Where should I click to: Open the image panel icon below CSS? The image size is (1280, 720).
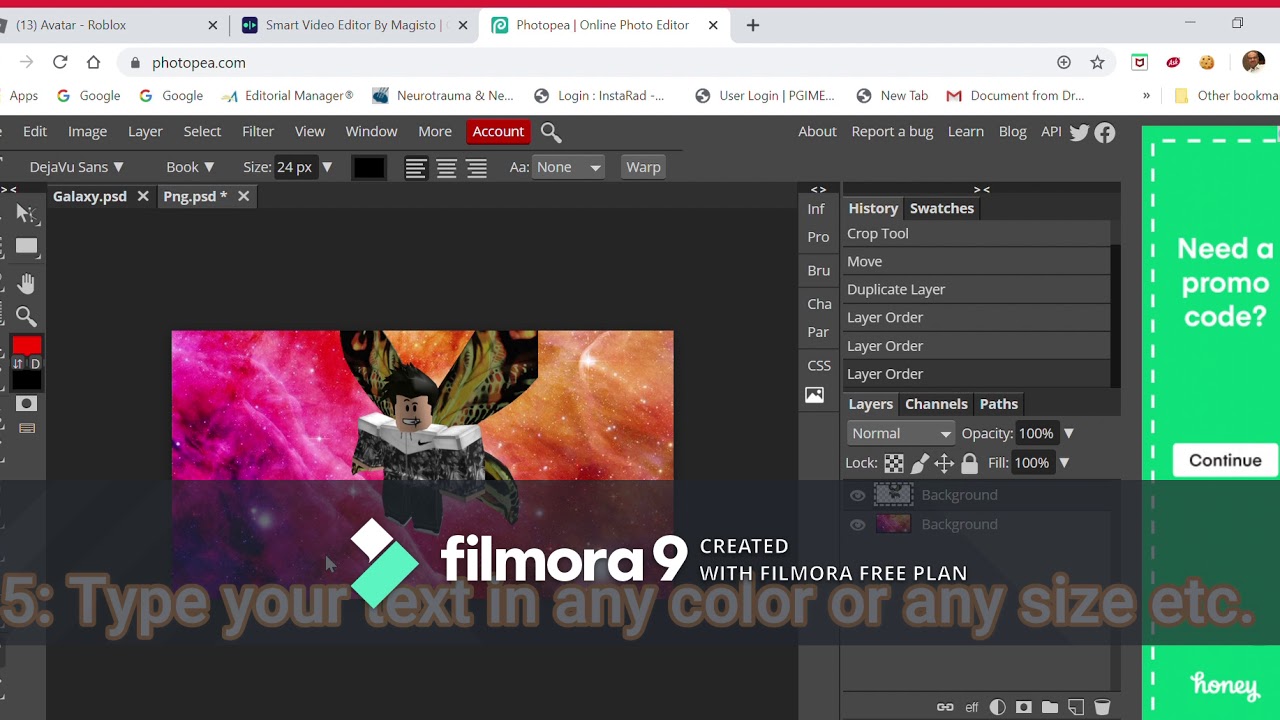tap(815, 395)
